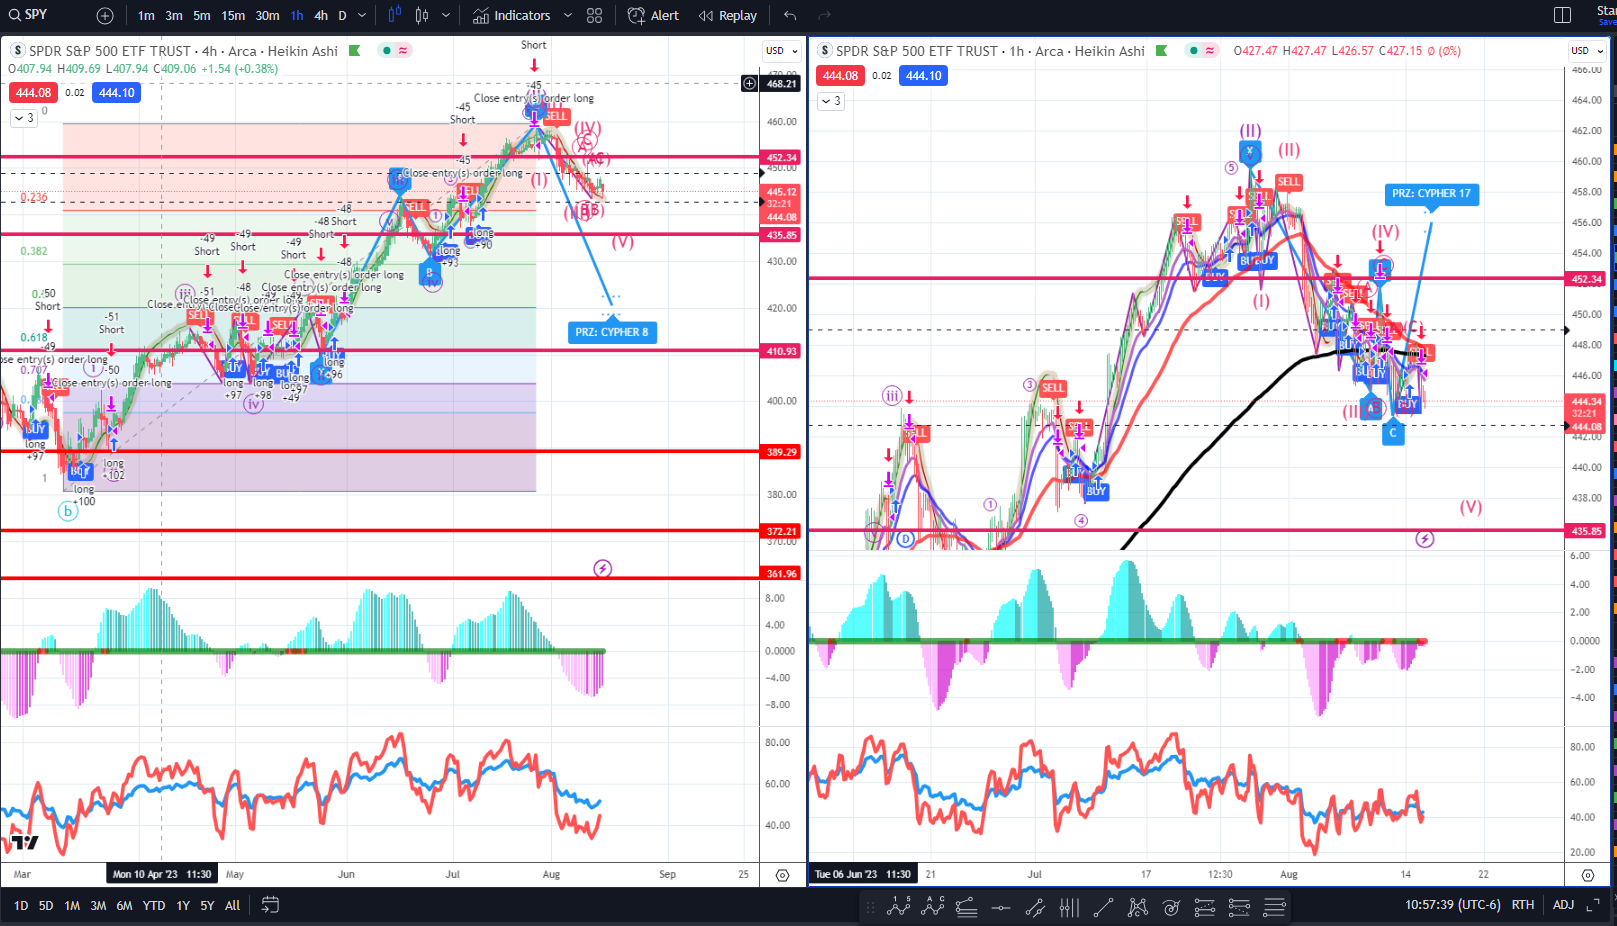The image size is (1617, 926).
Task: Select the 5m timeframe
Action: click(202, 16)
